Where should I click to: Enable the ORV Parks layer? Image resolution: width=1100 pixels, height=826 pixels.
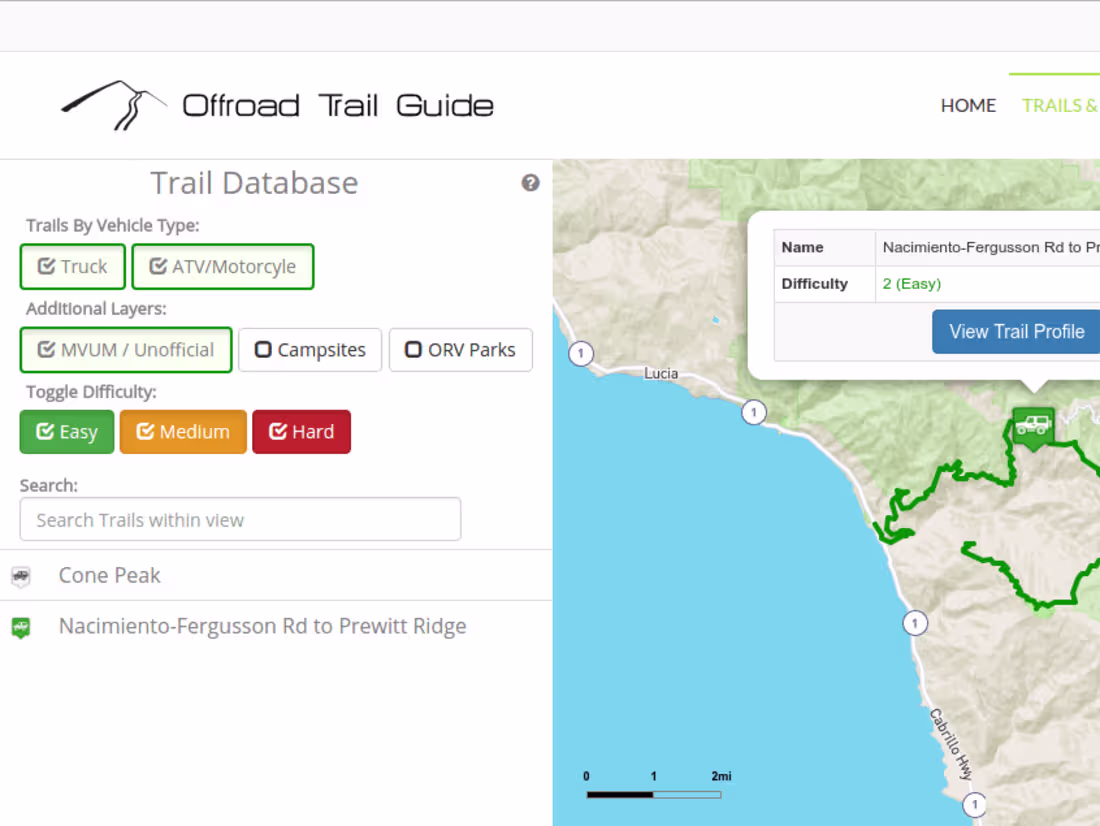point(460,350)
